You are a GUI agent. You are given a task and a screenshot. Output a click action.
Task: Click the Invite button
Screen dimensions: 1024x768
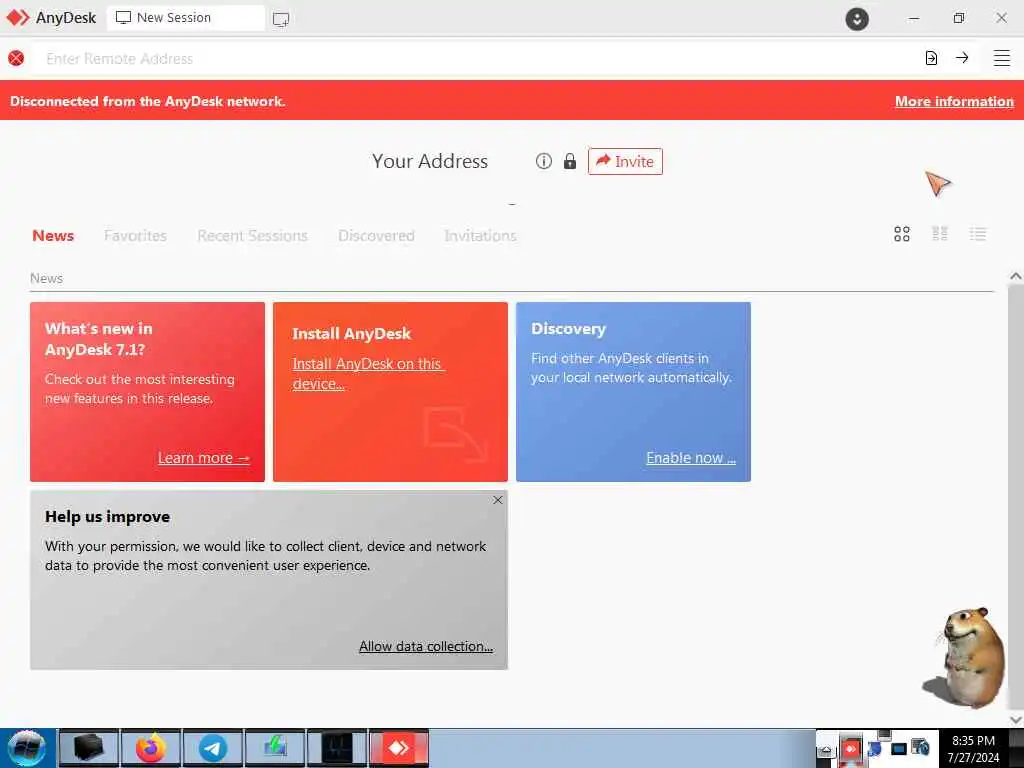click(x=625, y=161)
